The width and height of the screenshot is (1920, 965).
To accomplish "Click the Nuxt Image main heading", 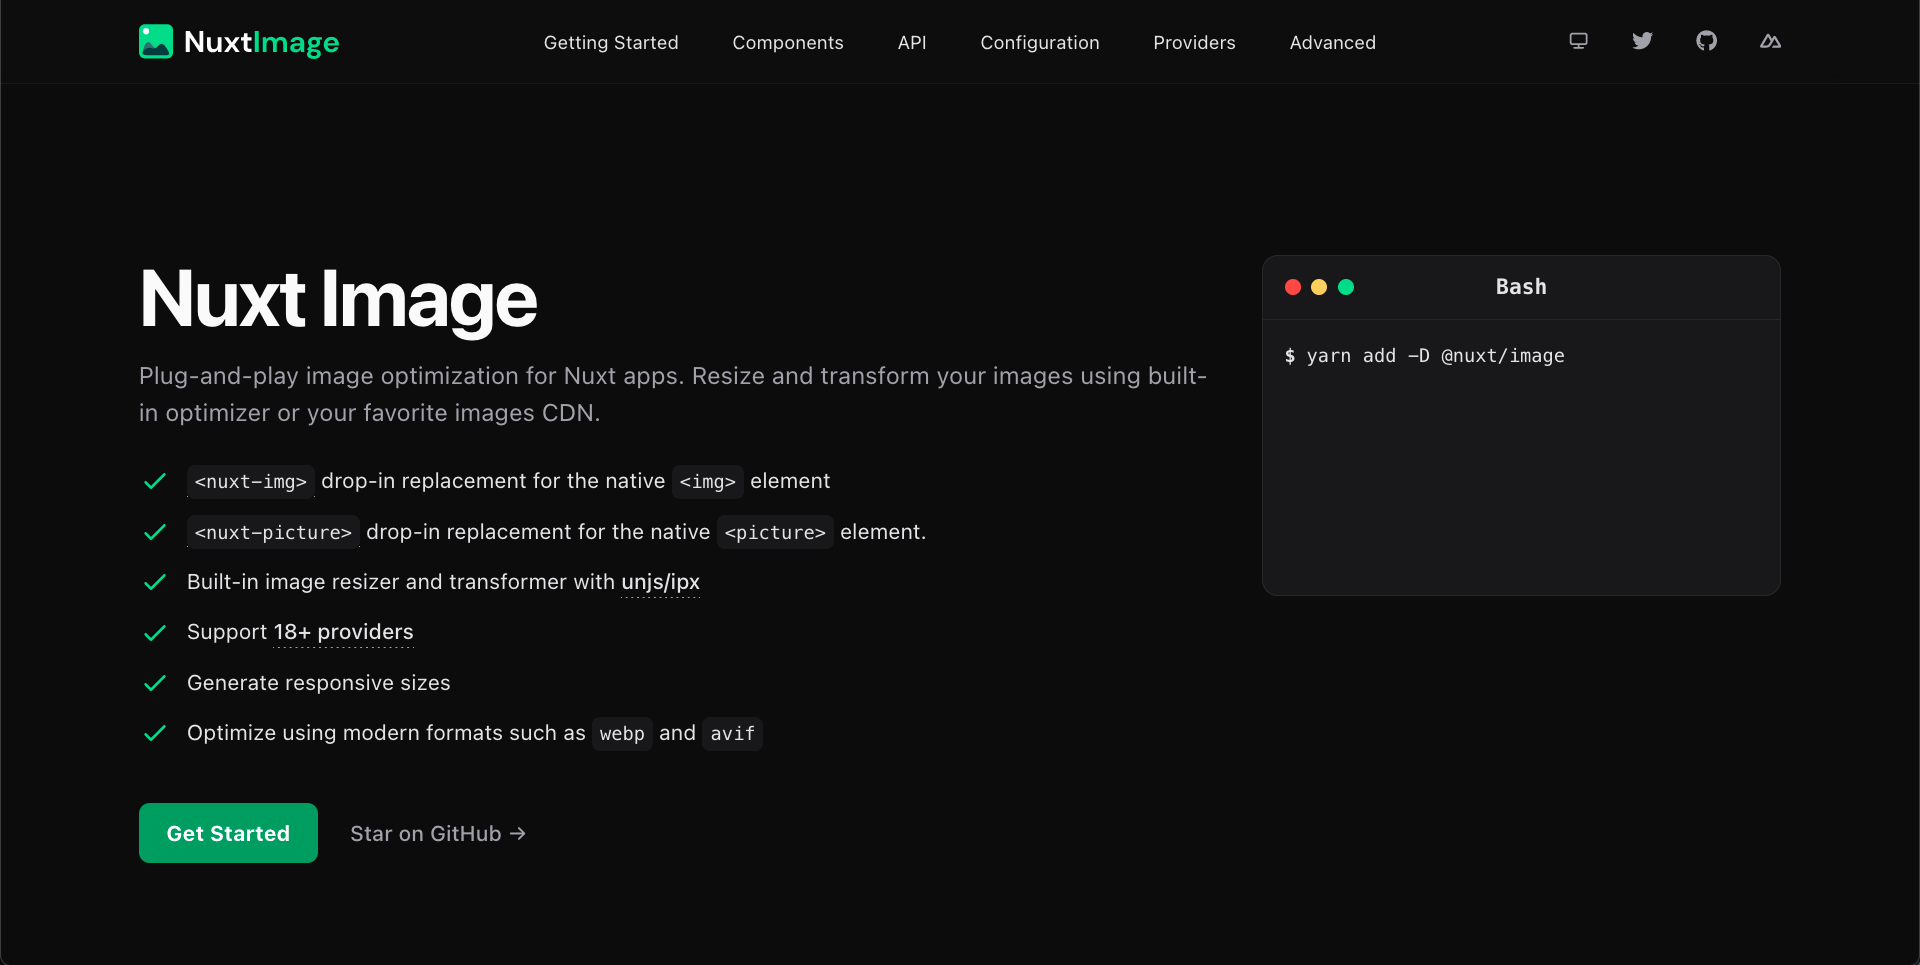I will click(338, 299).
